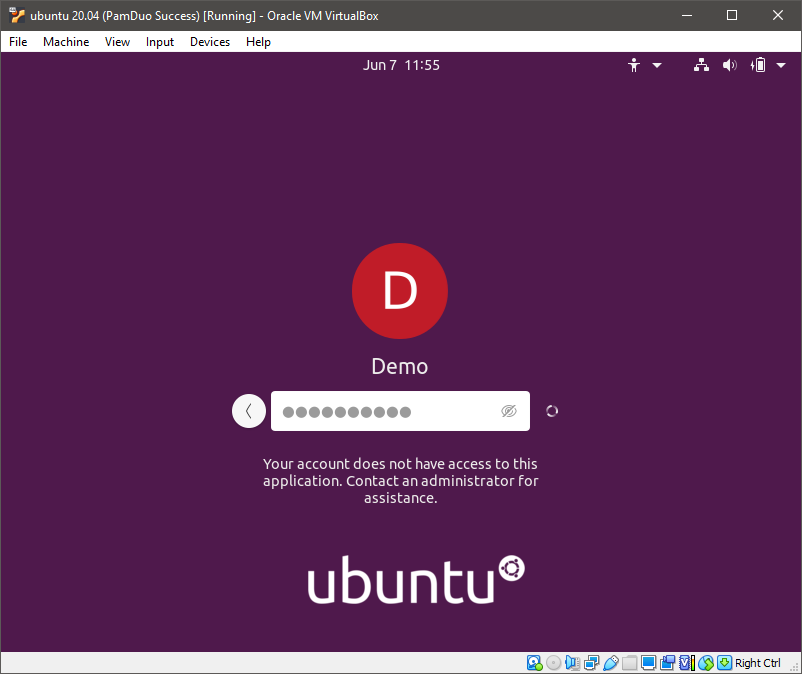Click the CPU virtualization V indicator

[x=686, y=663]
